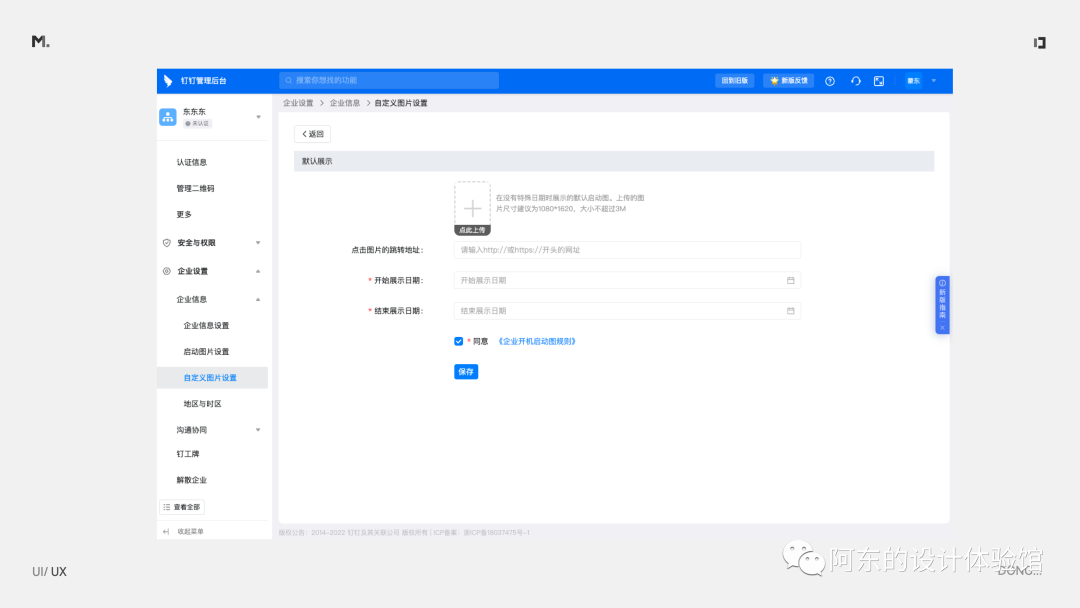This screenshot has height=608, width=1080.
Task: Select 自定义图片设置 menu item
Action: [212, 377]
